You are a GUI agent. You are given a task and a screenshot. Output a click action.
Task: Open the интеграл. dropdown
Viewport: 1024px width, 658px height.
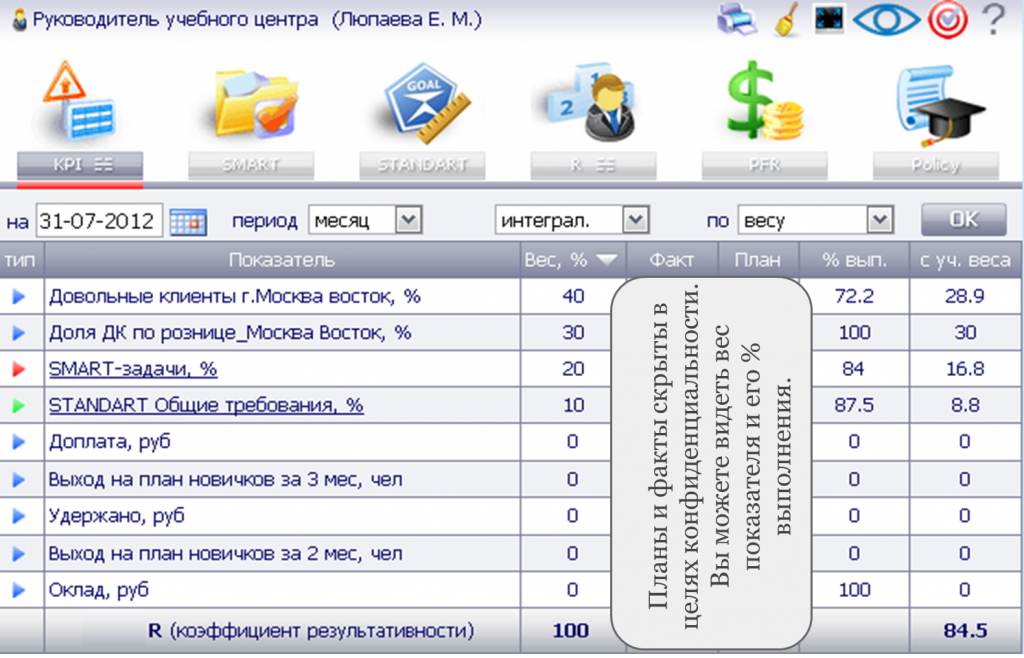coord(571,221)
